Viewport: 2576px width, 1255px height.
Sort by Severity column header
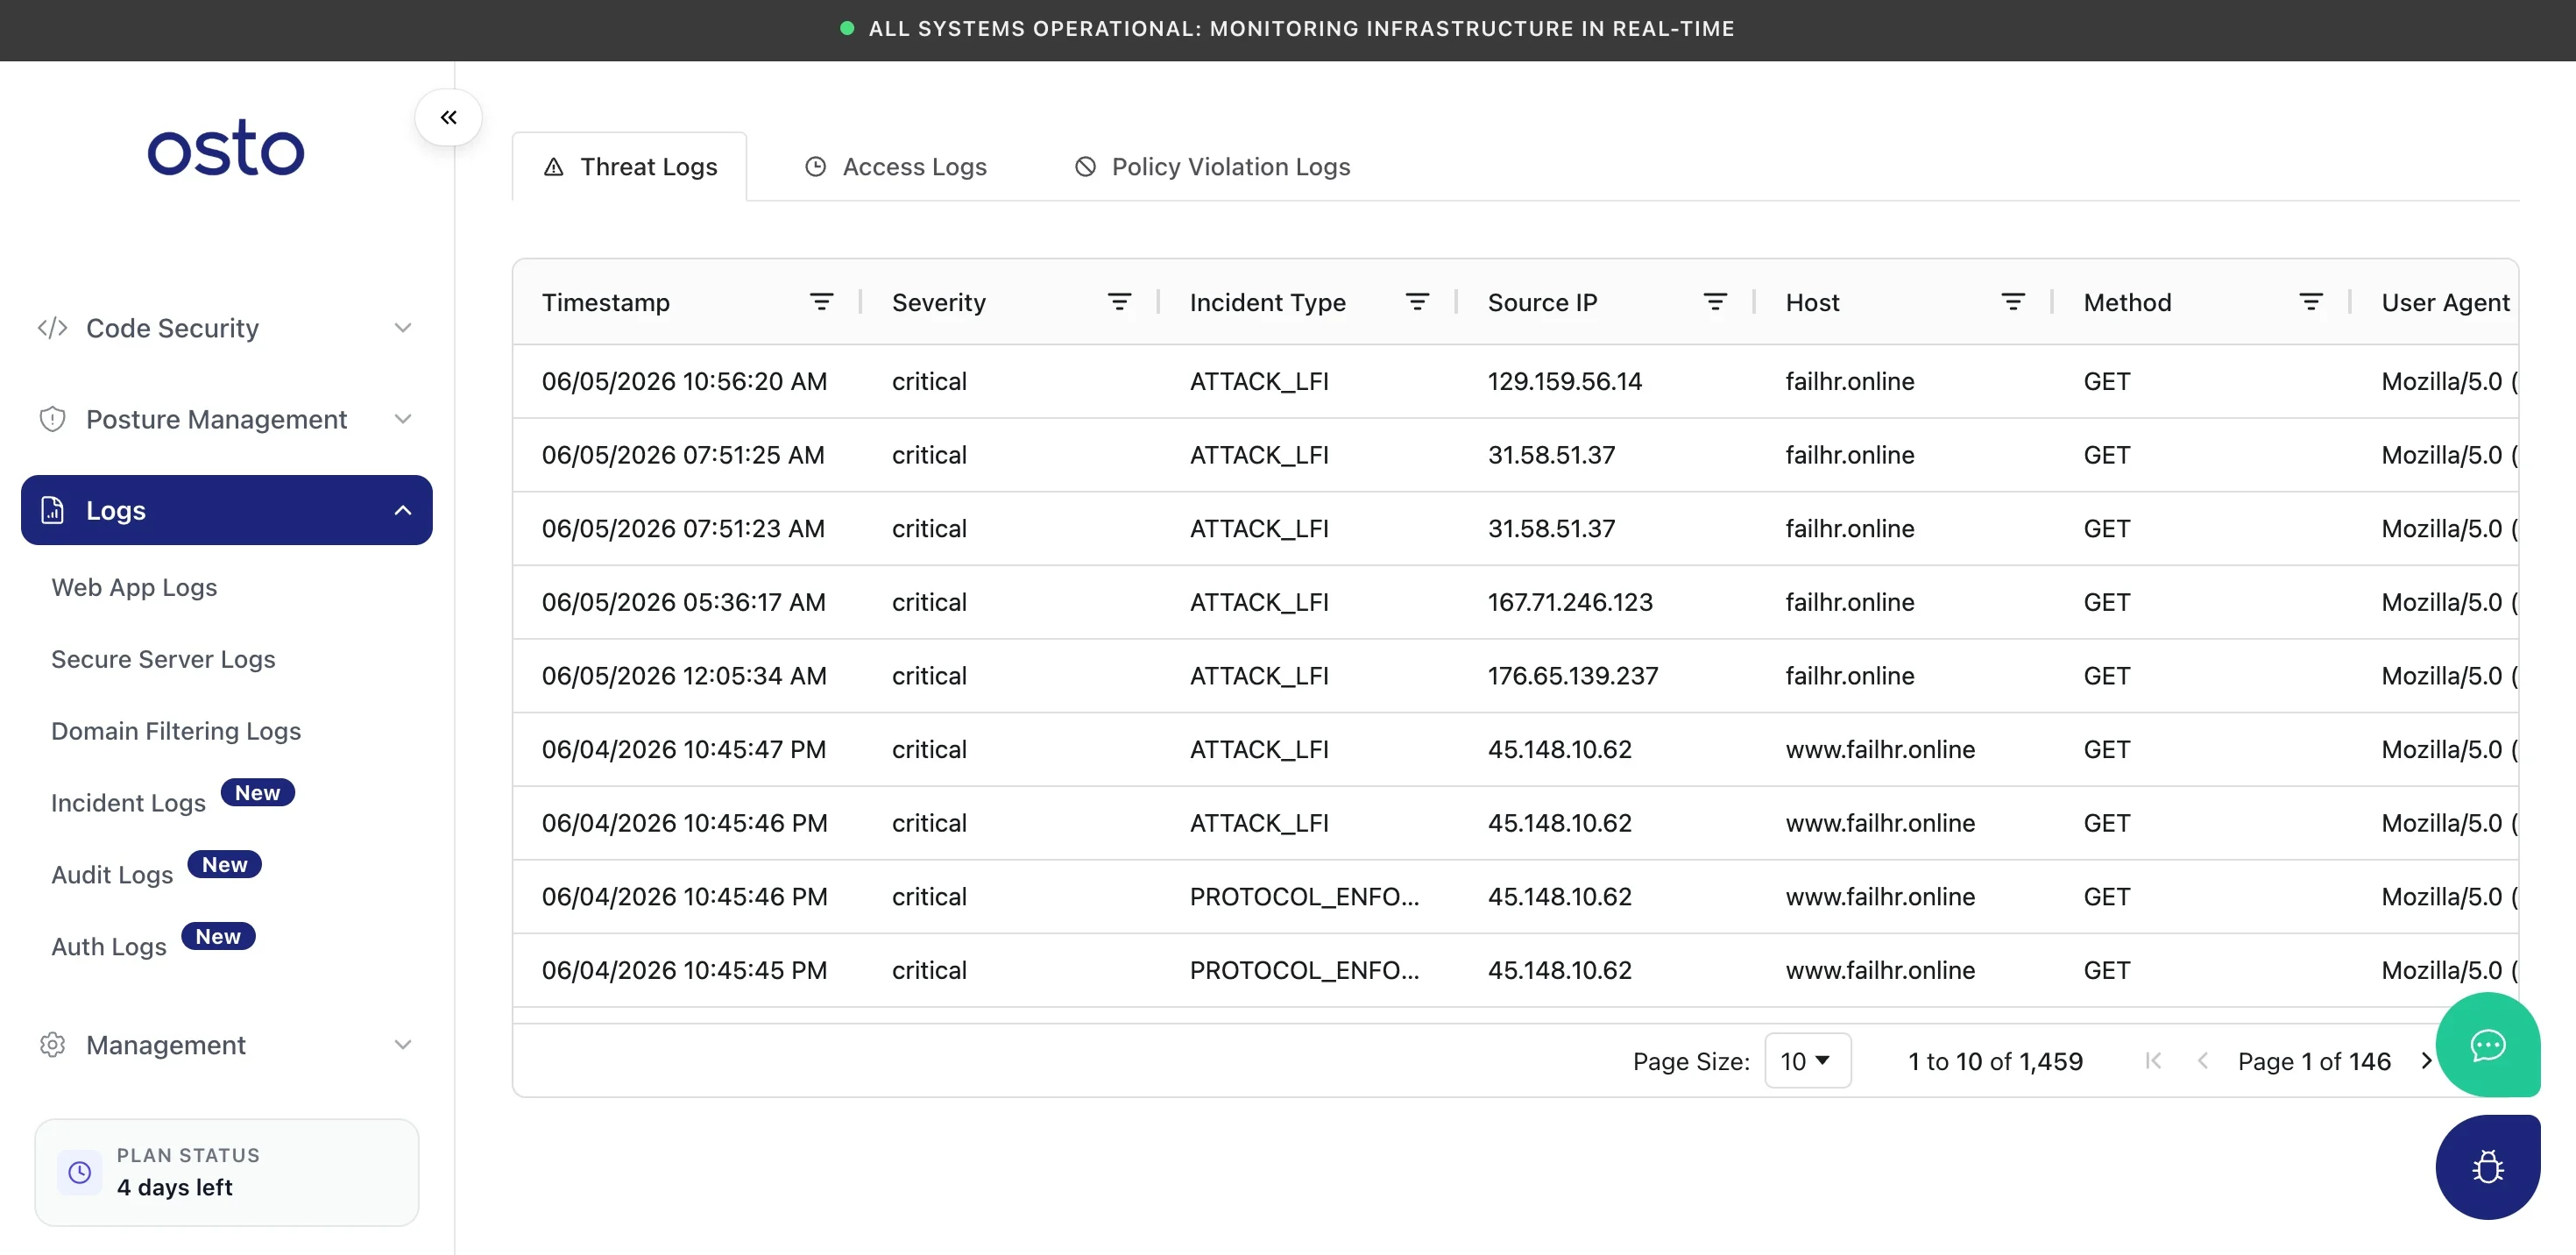(x=939, y=302)
